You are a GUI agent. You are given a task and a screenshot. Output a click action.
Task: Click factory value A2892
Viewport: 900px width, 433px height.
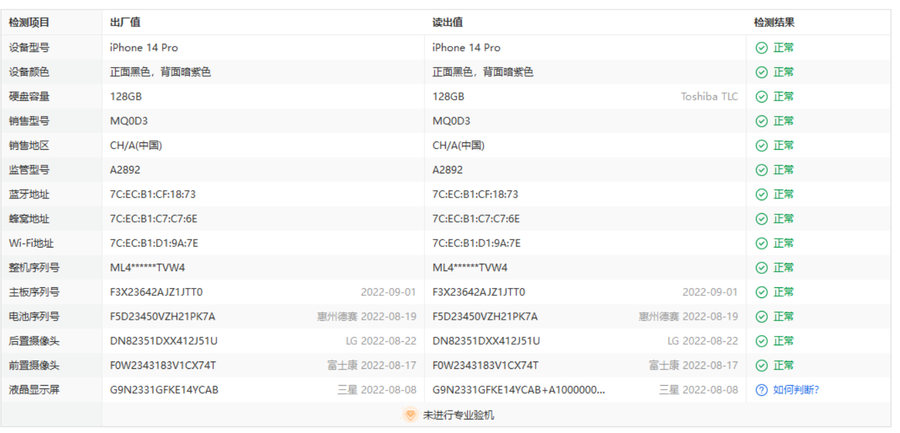pyautogui.click(x=125, y=170)
